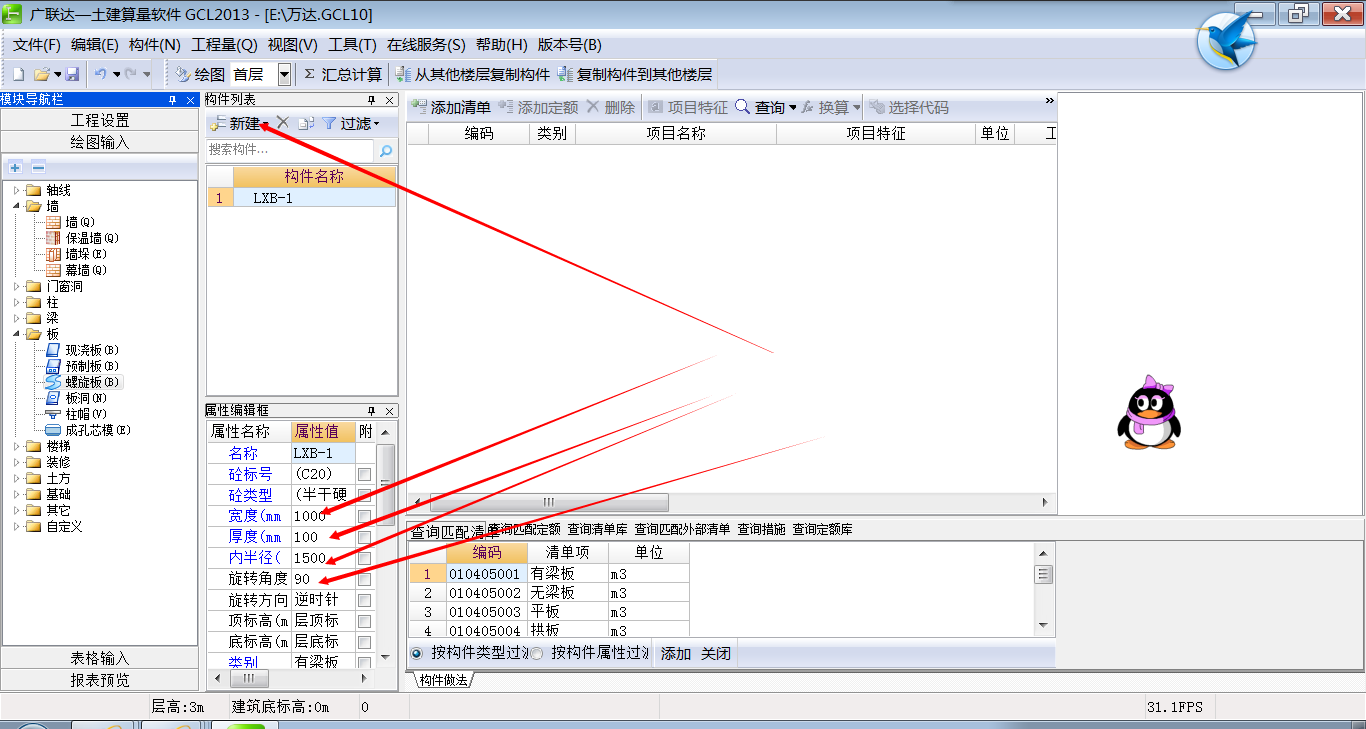This screenshot has width=1366, height=729.
Task: Click the penguin mascot icon
Action: [1148, 412]
